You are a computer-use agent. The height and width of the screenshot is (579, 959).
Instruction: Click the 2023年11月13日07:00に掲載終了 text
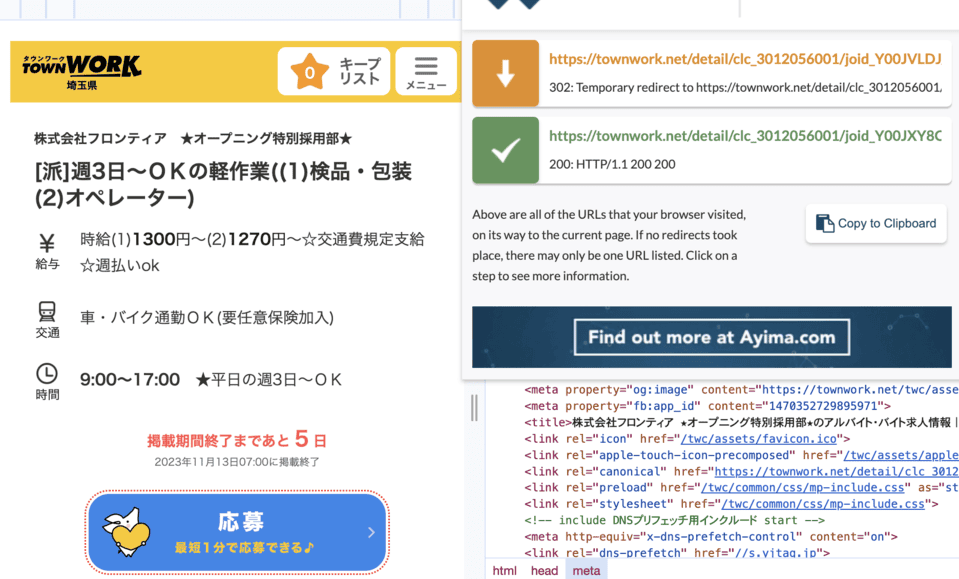237,462
